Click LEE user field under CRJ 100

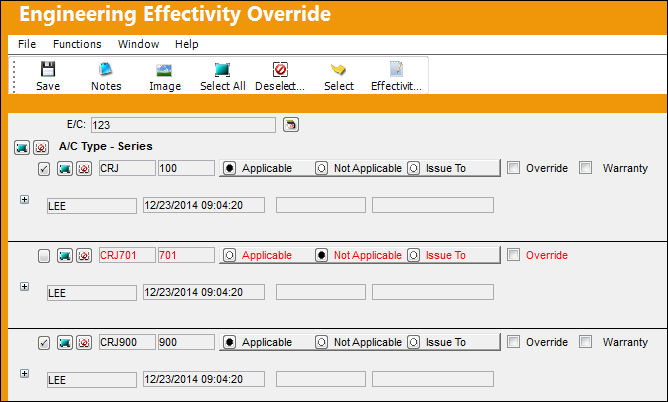[92, 206]
